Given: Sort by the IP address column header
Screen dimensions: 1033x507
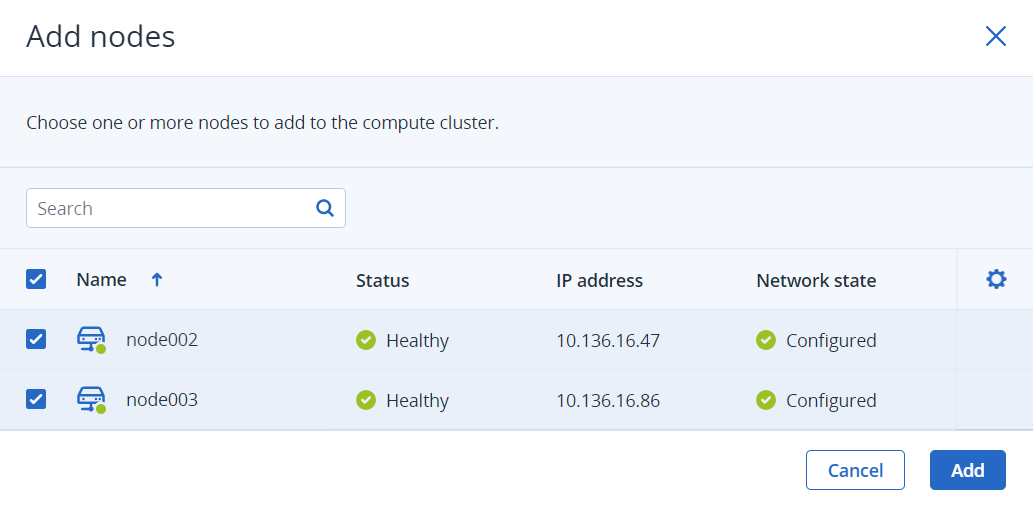Looking at the screenshot, I should coord(599,280).
